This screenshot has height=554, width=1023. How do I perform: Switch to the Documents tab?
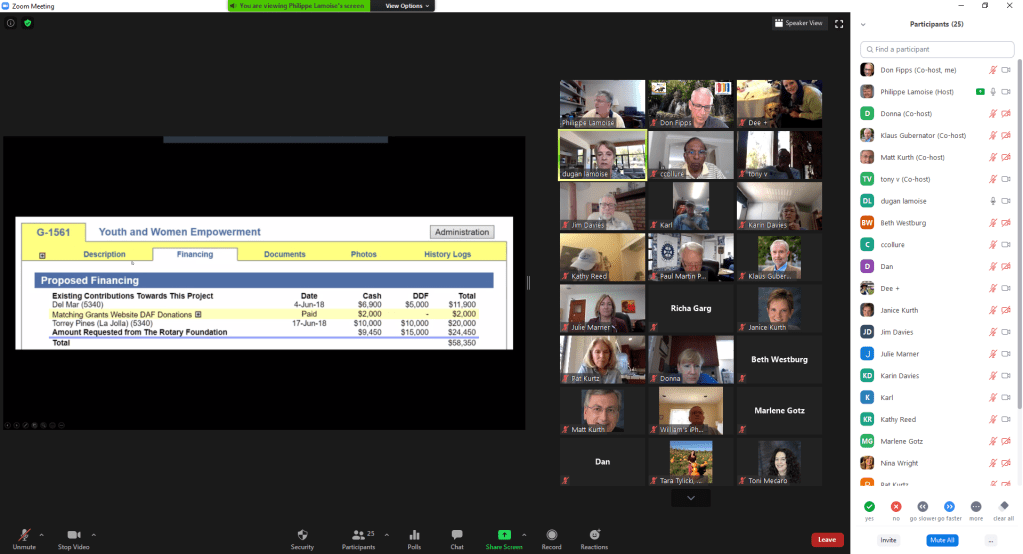tap(284, 254)
